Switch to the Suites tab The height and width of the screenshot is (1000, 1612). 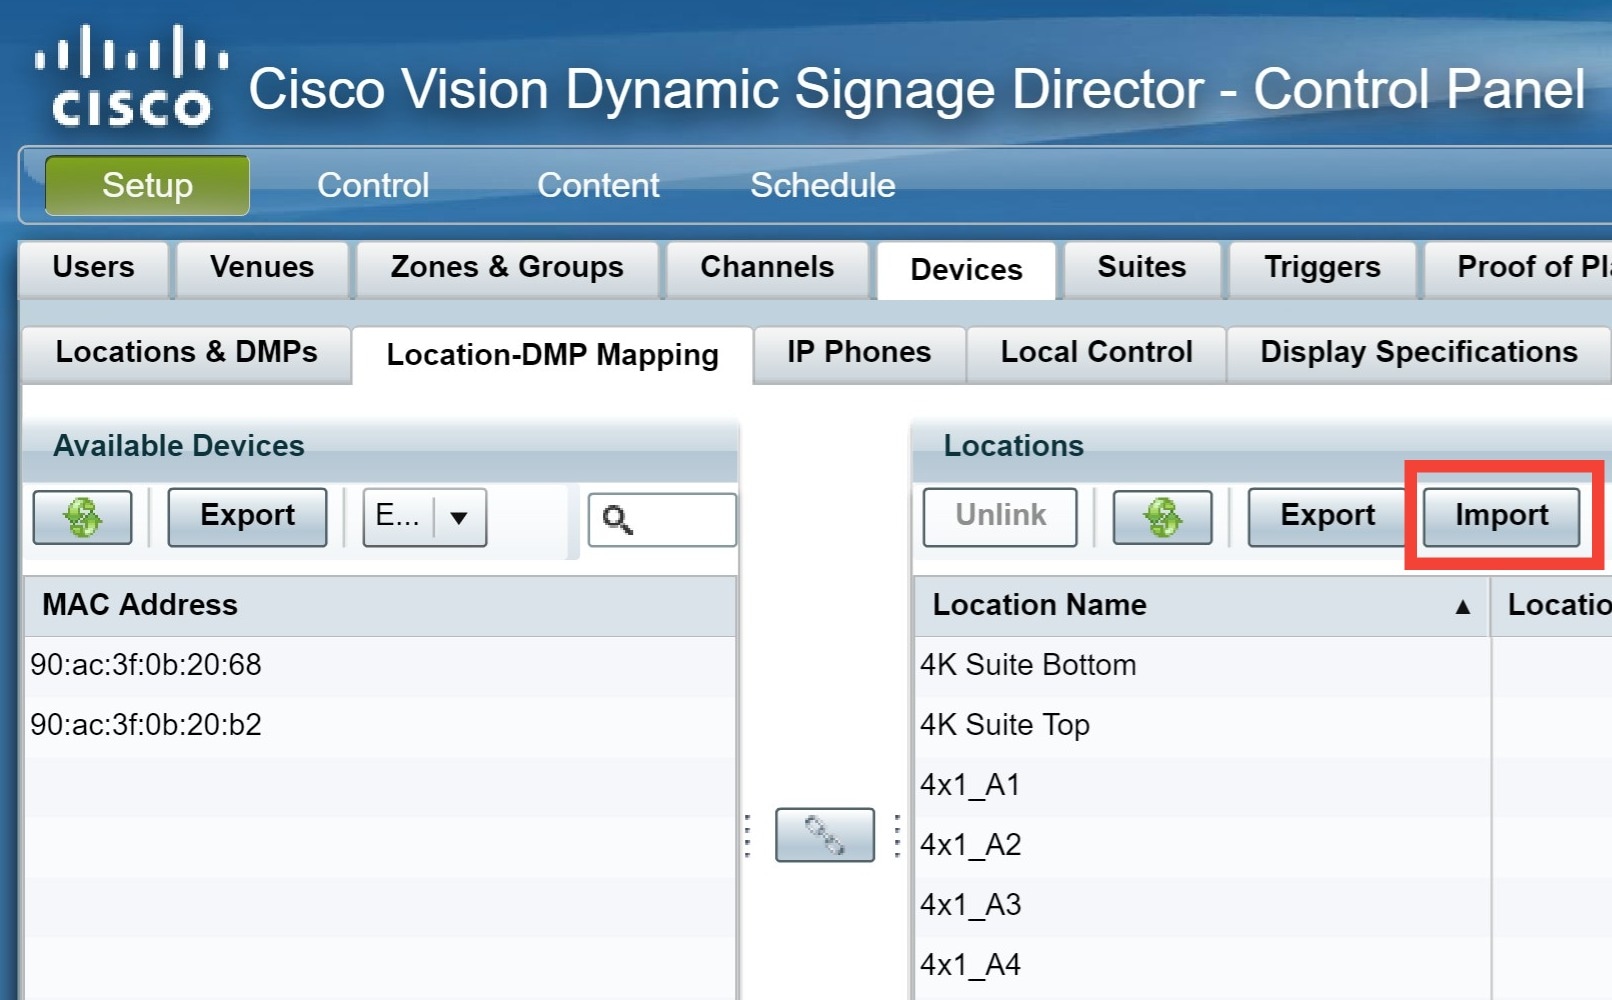(1141, 267)
